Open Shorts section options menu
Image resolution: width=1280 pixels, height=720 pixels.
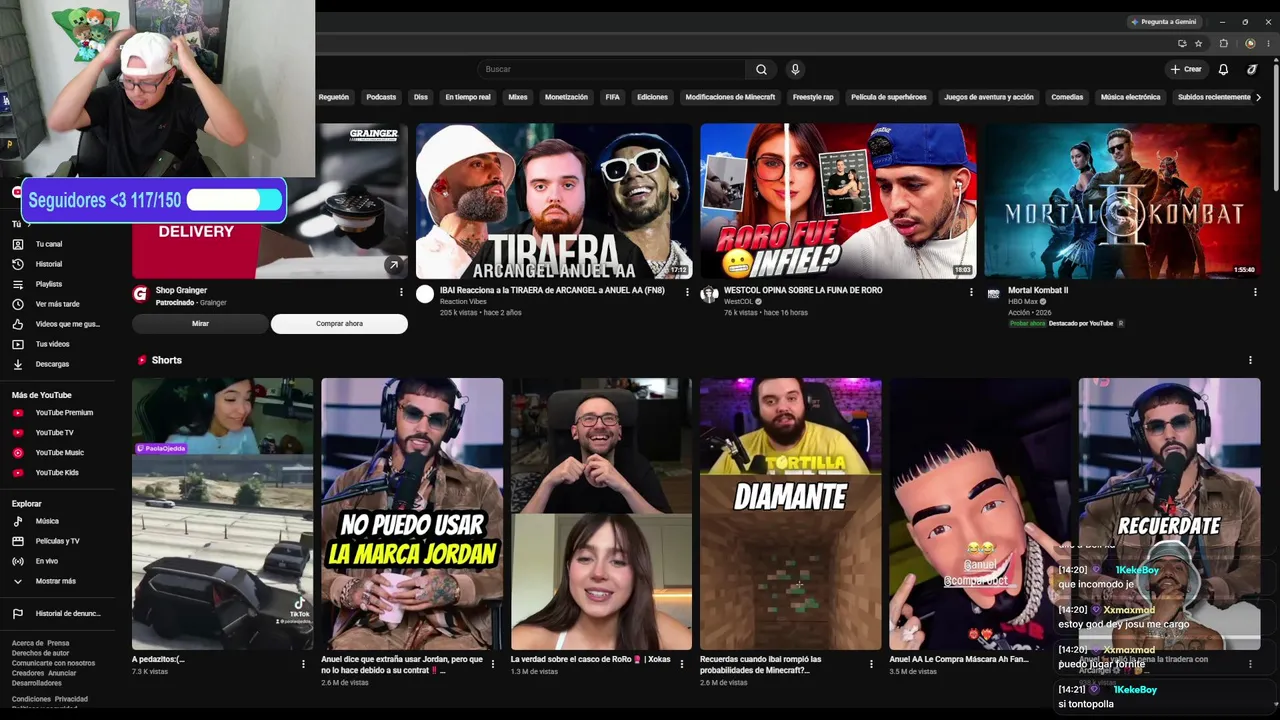1250,360
